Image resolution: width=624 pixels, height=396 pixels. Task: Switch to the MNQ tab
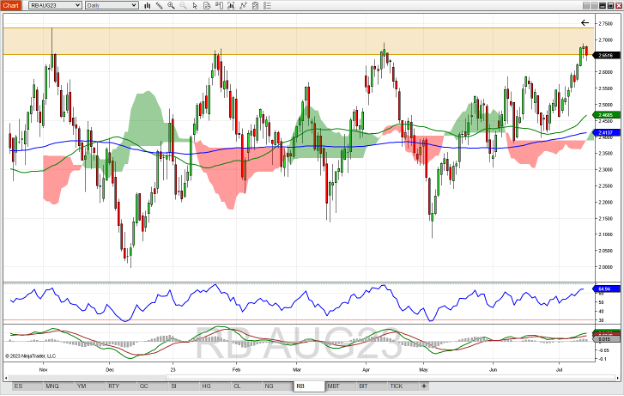[58, 386]
